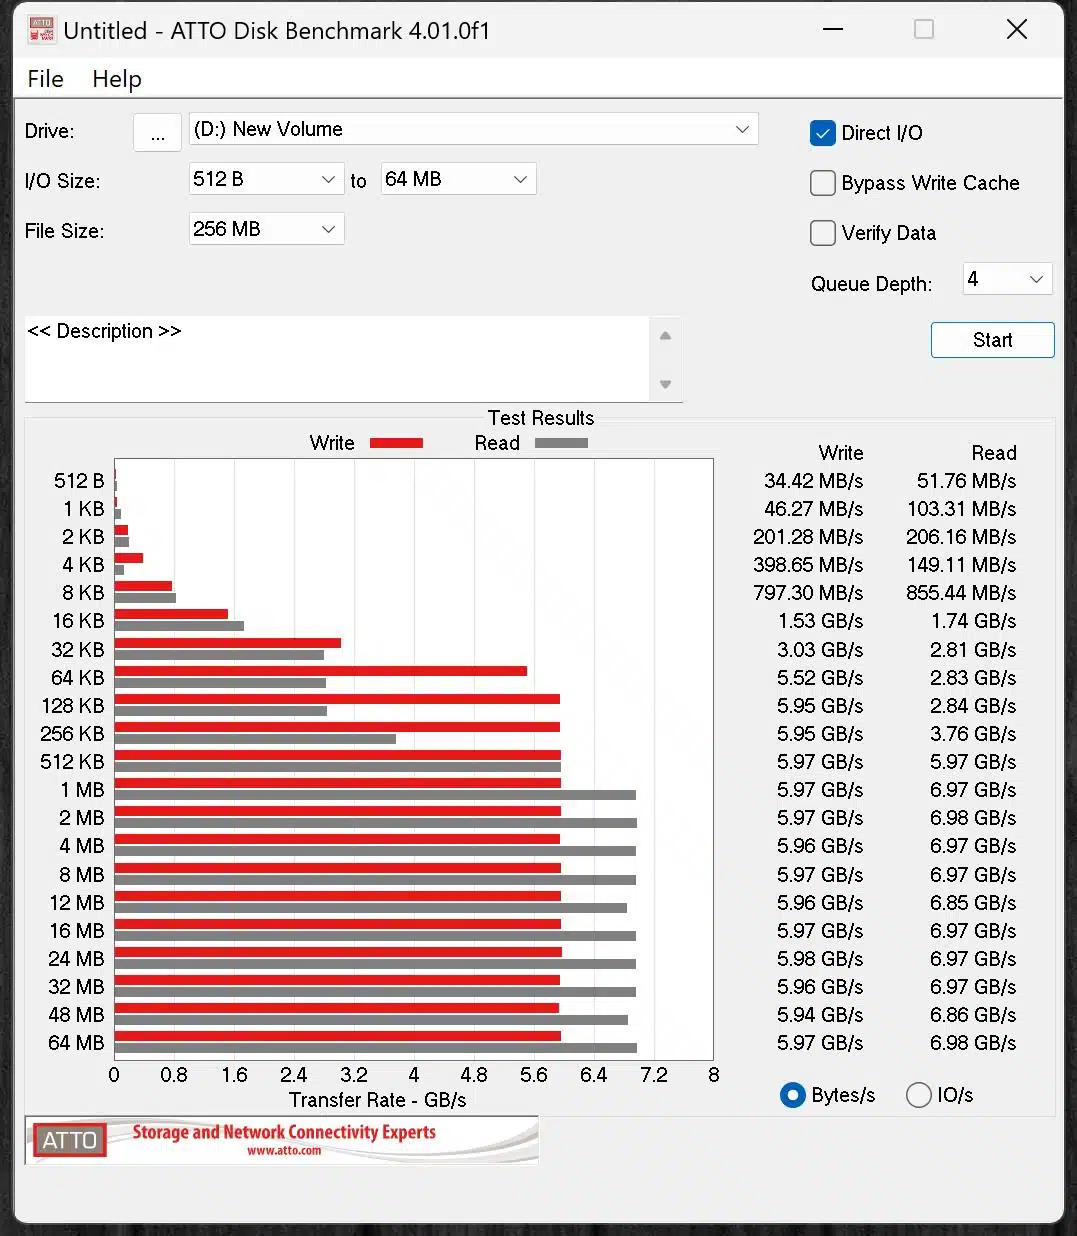Open the File menu
Screen dimensions: 1077x1236
pos(45,79)
